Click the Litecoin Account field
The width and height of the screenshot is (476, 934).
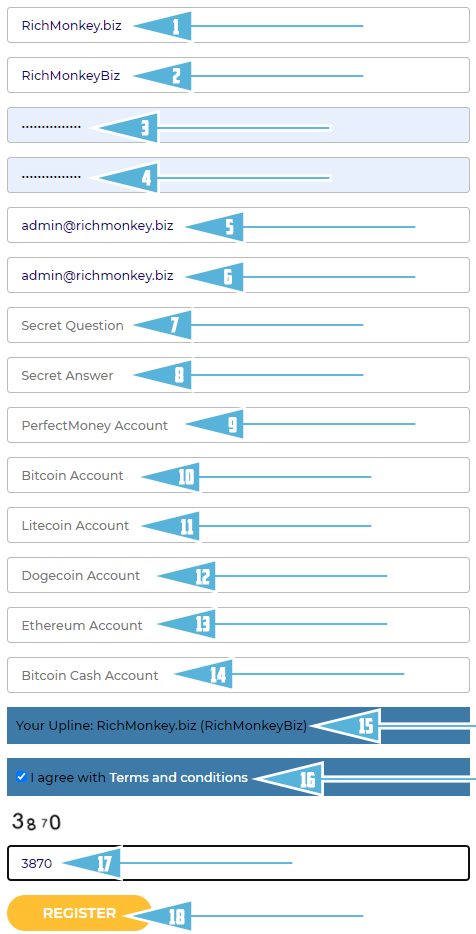[238, 525]
